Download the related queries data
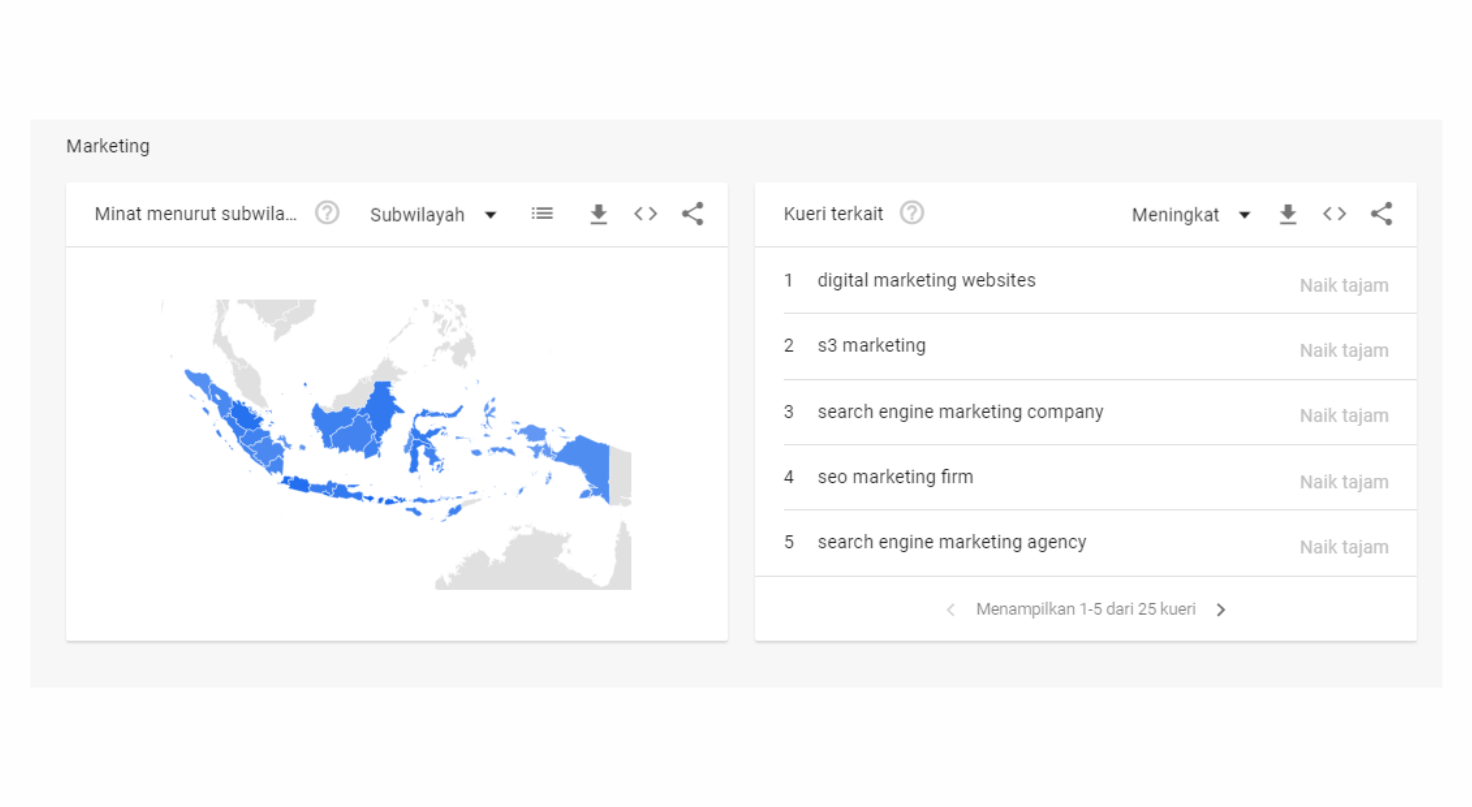1472x807 pixels. point(1288,213)
